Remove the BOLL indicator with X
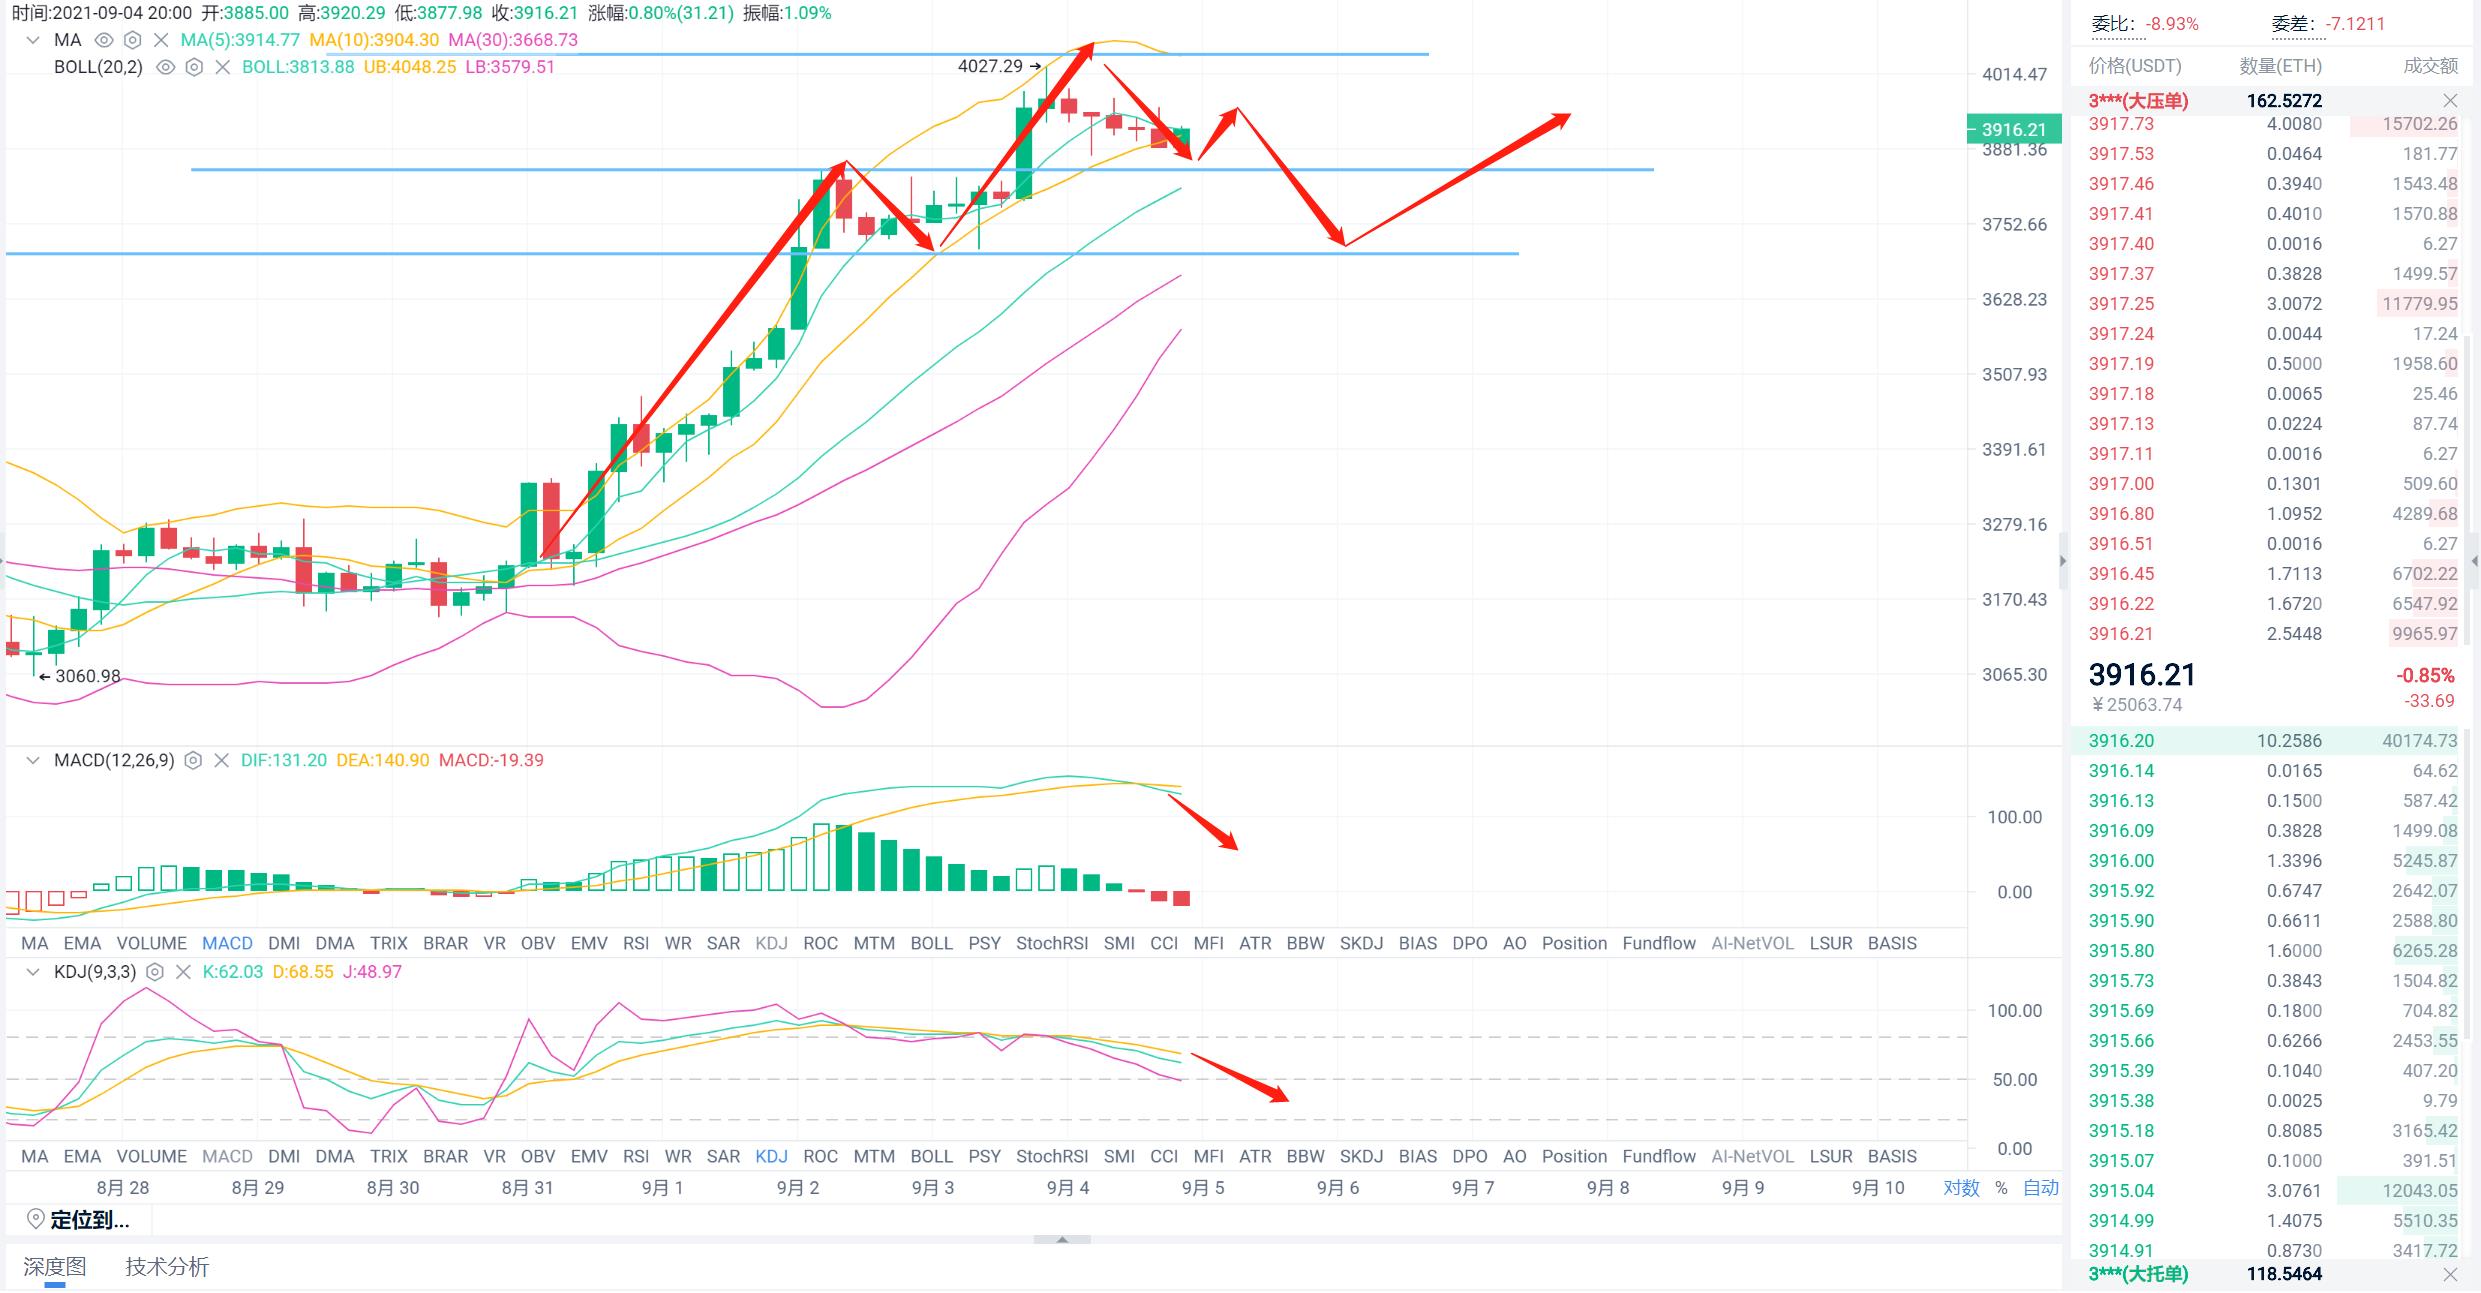This screenshot has height=1293, width=2481. (223, 67)
